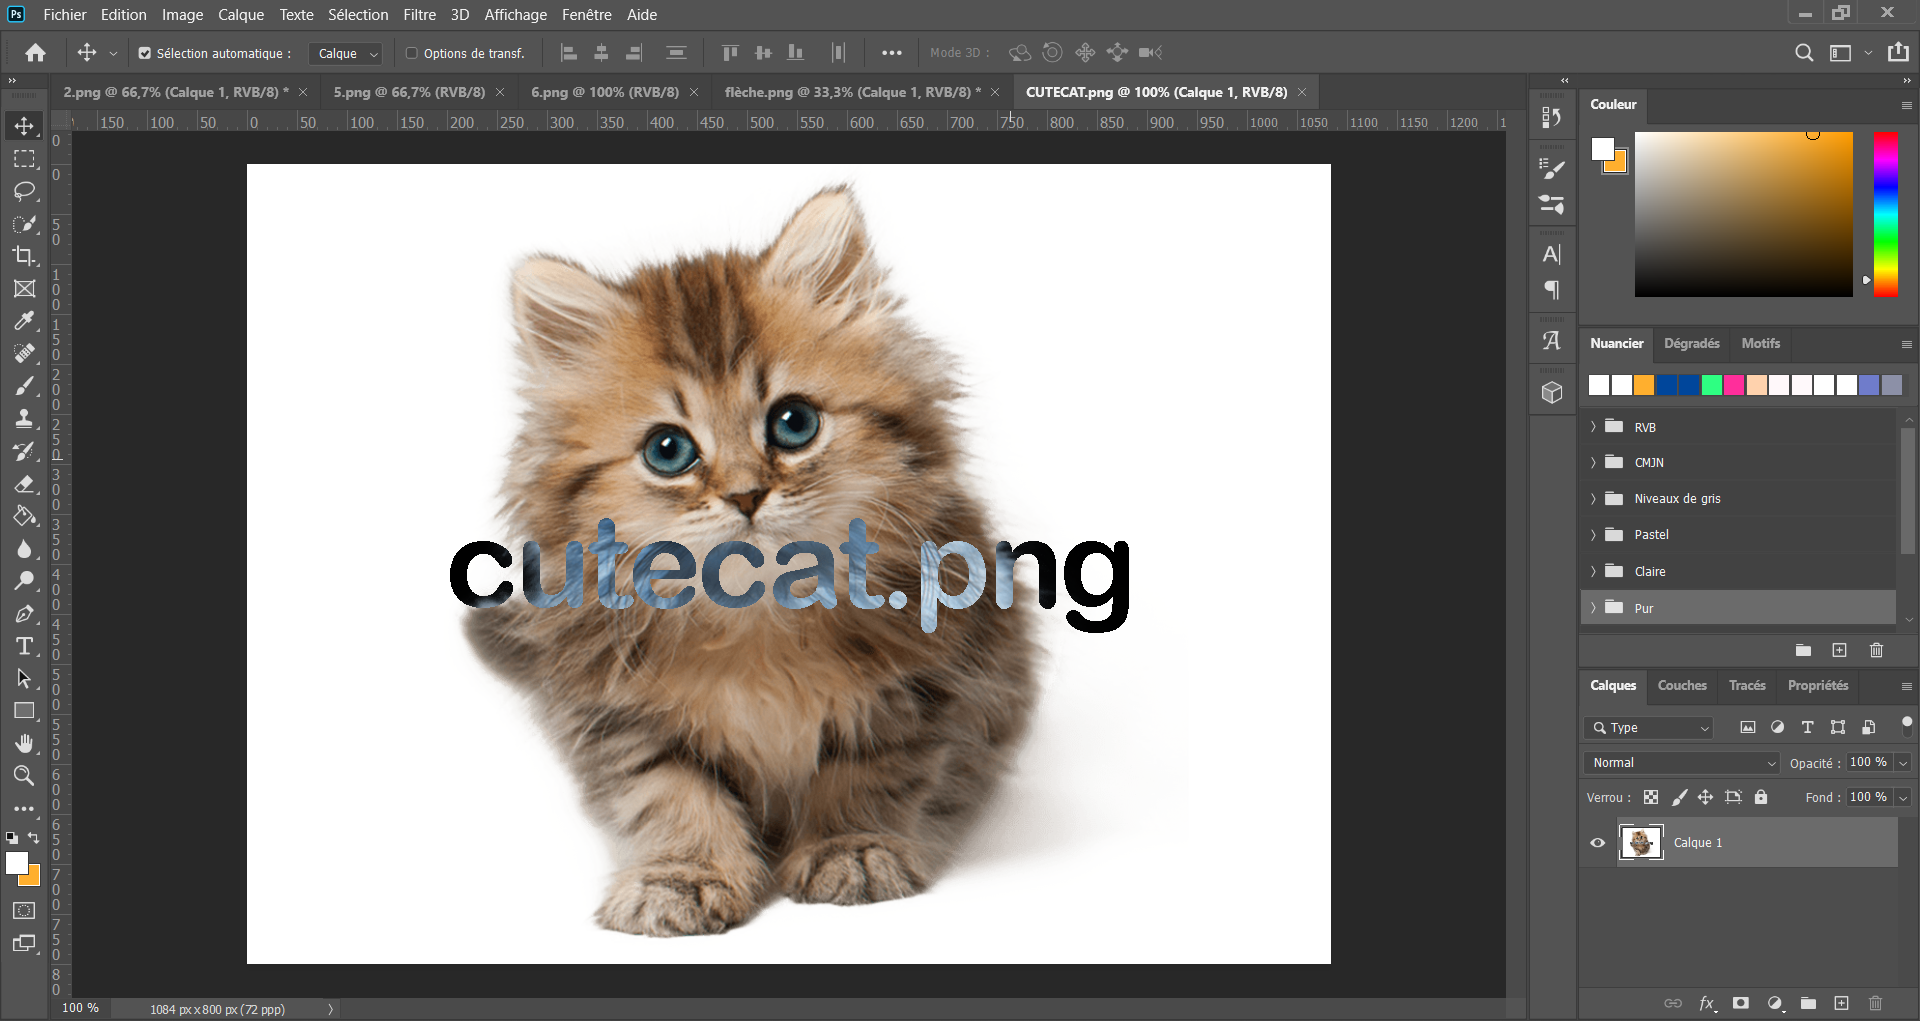The image size is (1920, 1021).
Task: Open the Glyphs panel icon
Action: point(1552,341)
